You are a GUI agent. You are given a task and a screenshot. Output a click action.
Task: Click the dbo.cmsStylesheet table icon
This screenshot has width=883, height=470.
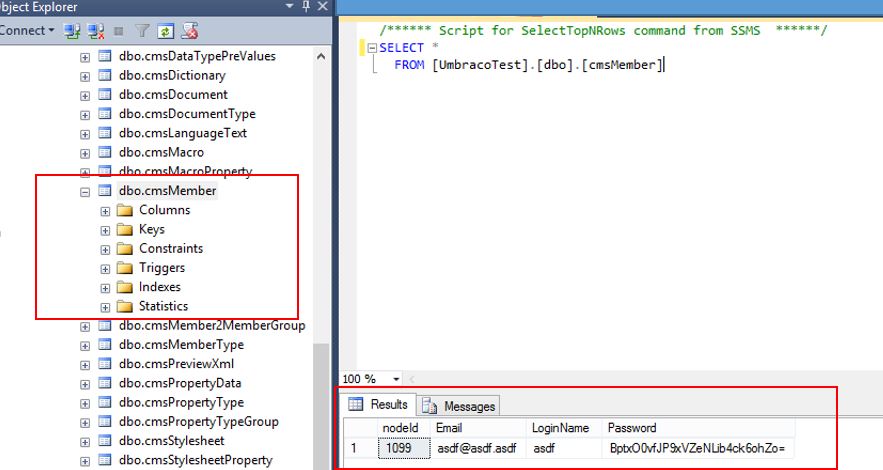(105, 441)
